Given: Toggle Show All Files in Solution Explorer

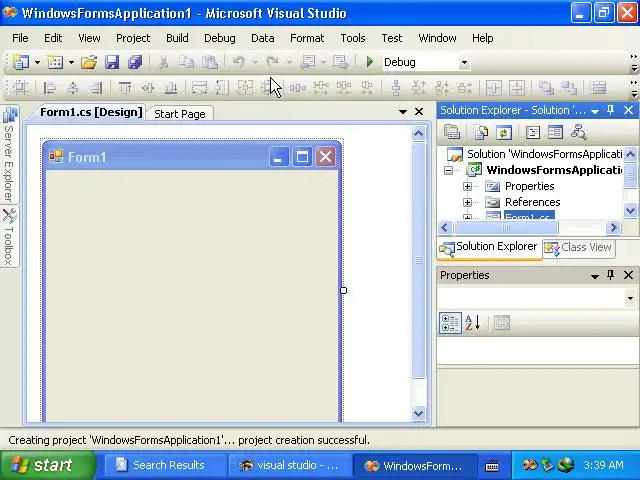Looking at the screenshot, I should [x=481, y=132].
